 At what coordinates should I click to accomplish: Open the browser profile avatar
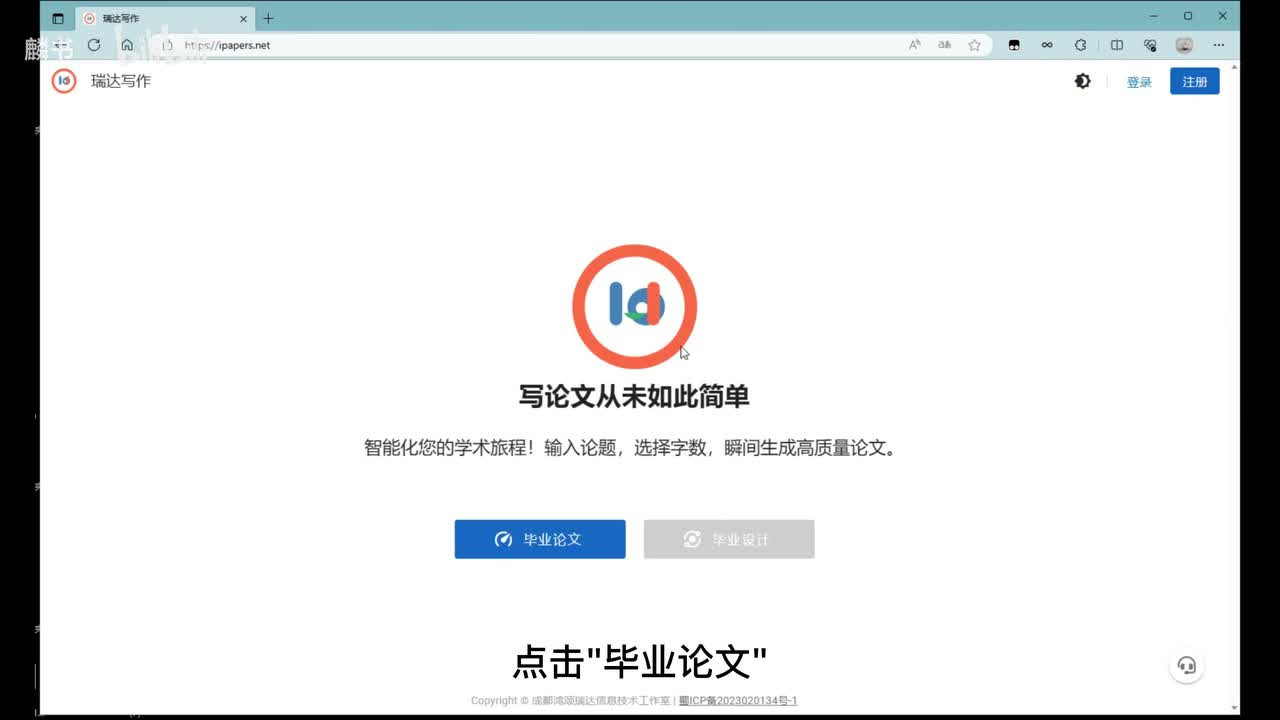1184,45
